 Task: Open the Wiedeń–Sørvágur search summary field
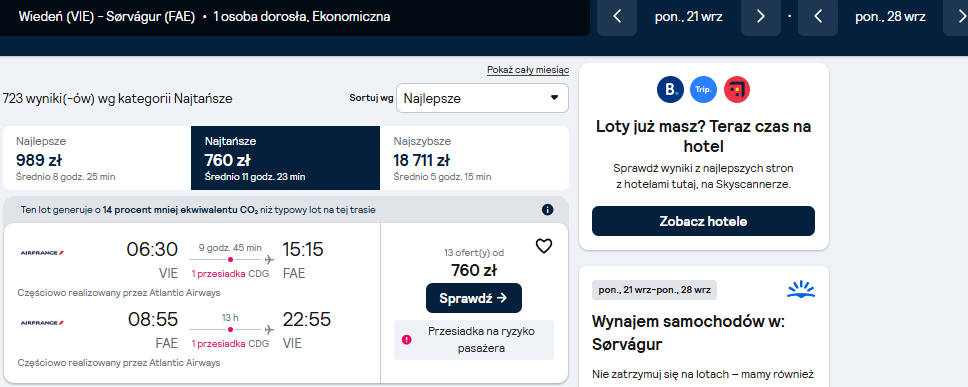click(294, 17)
